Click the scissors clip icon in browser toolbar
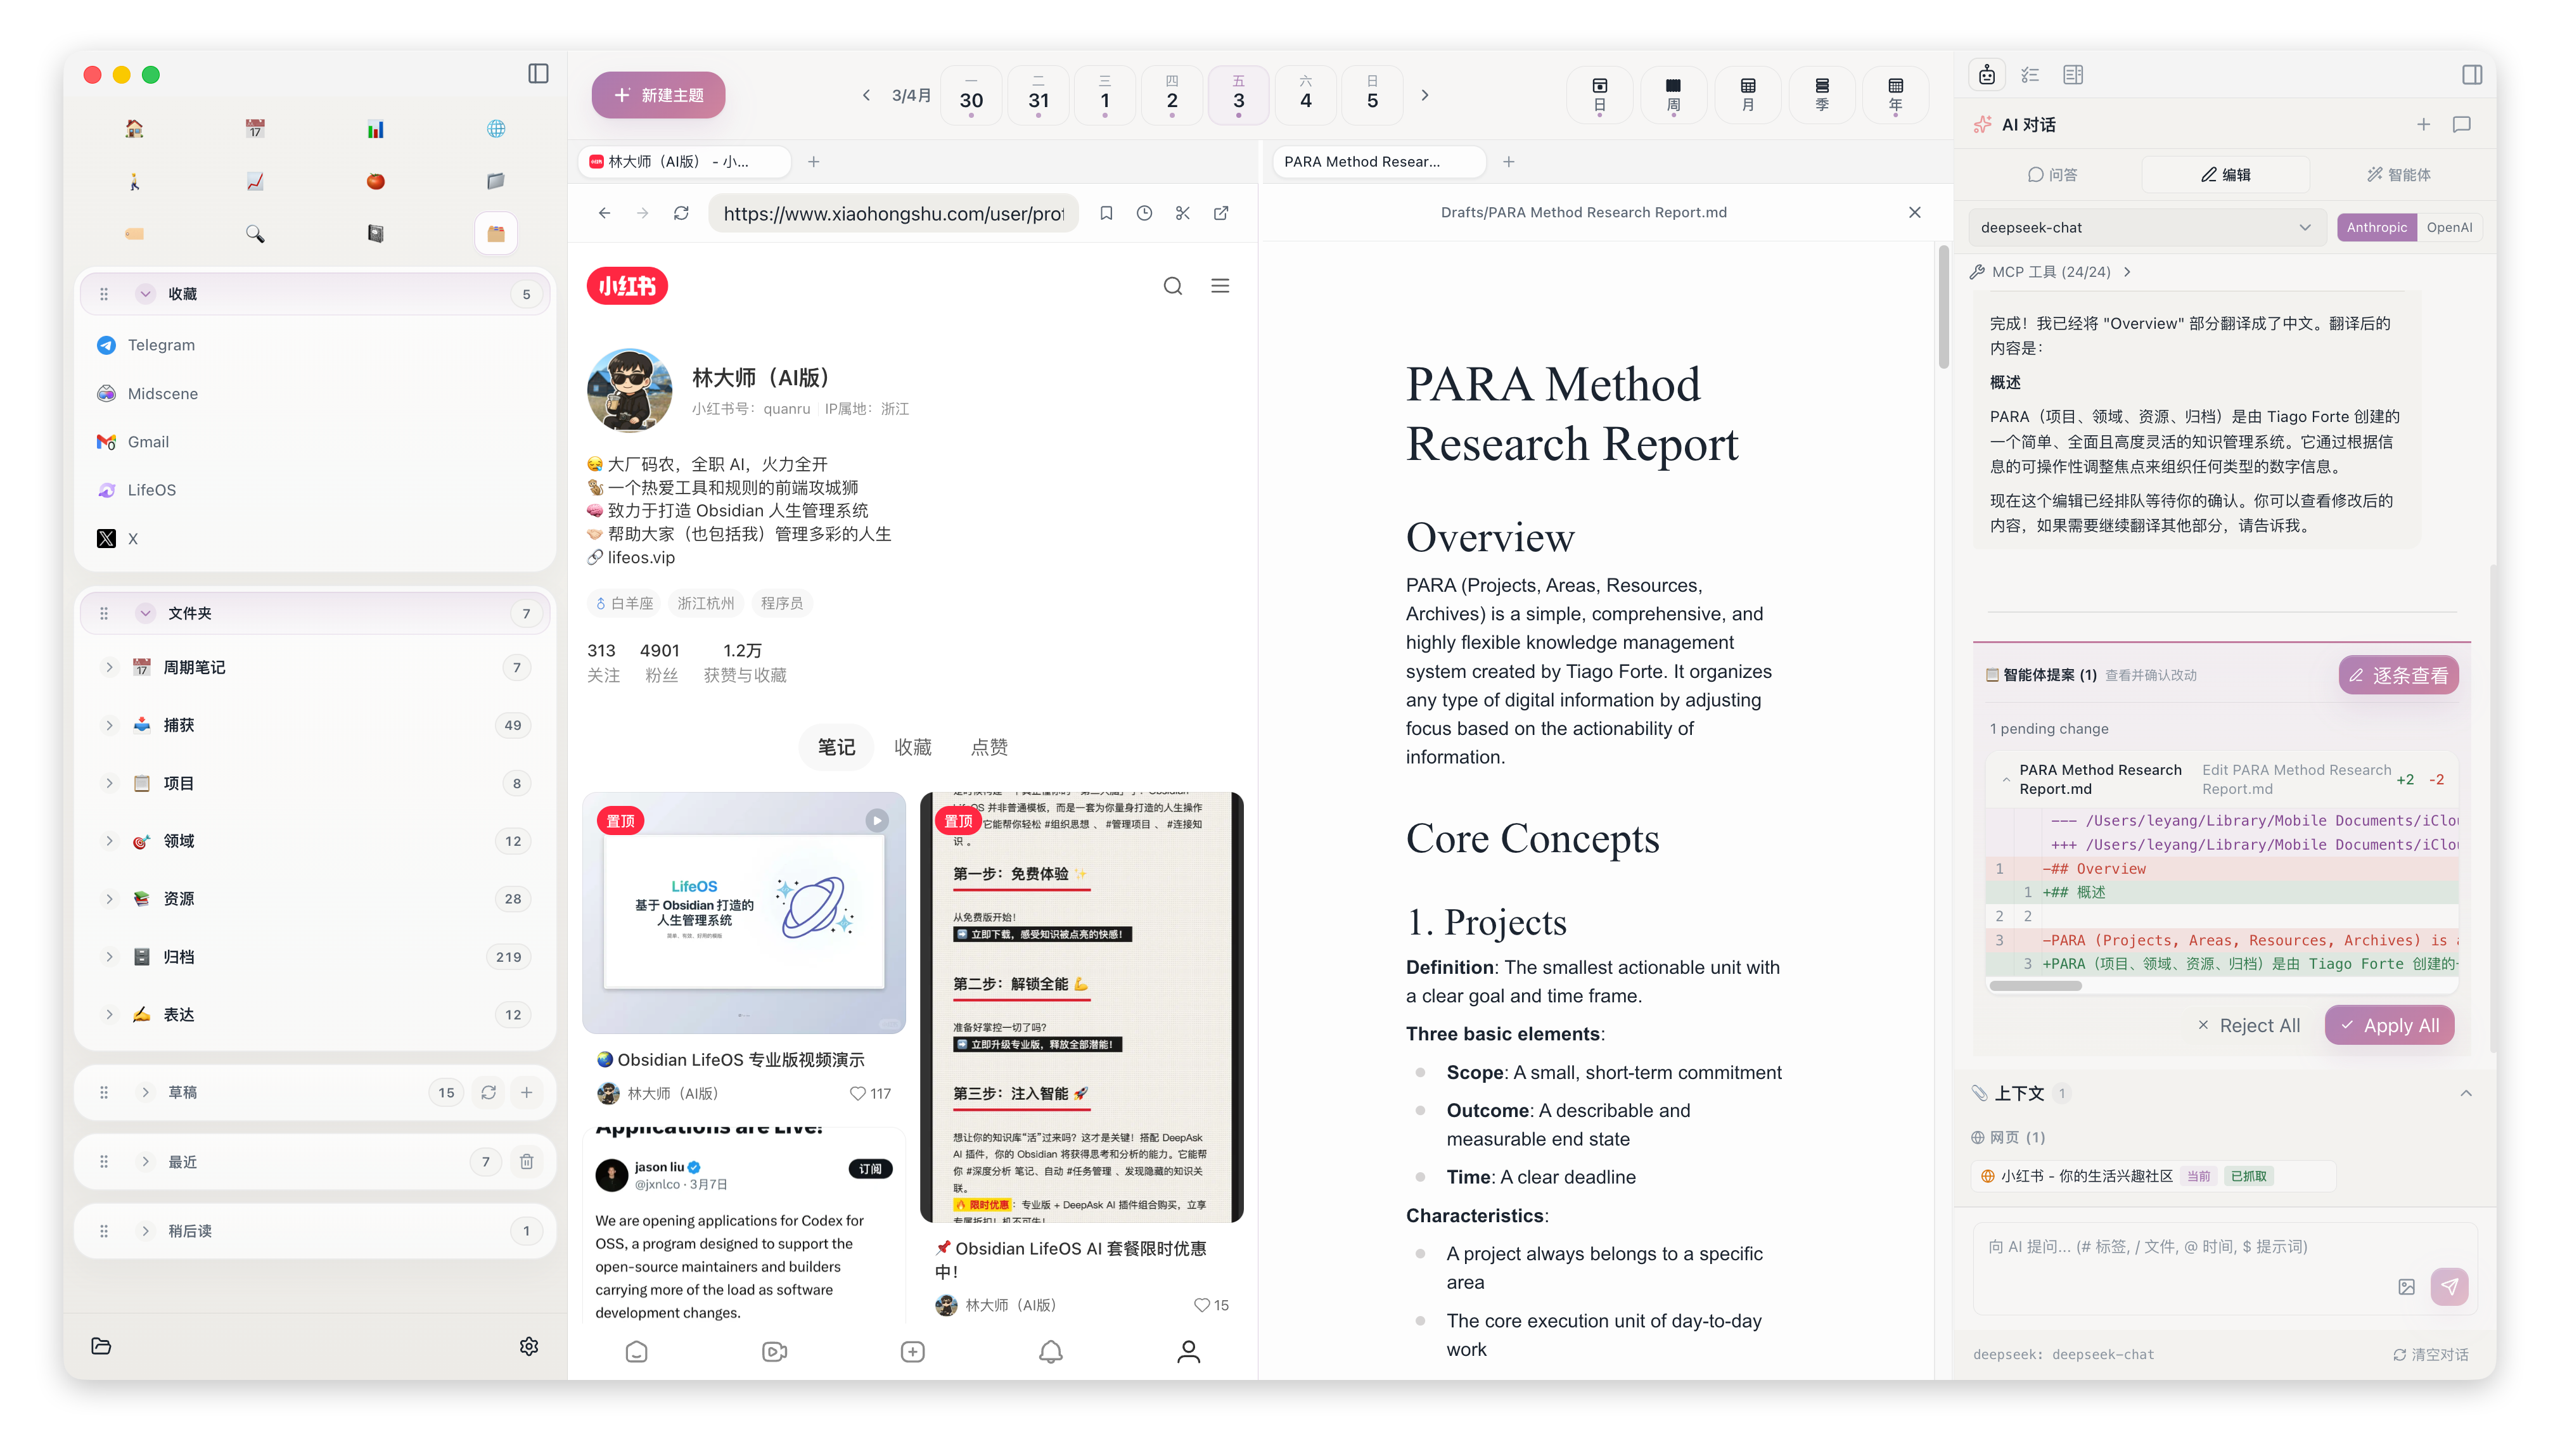2560x1456 pixels. pyautogui.click(x=1183, y=213)
